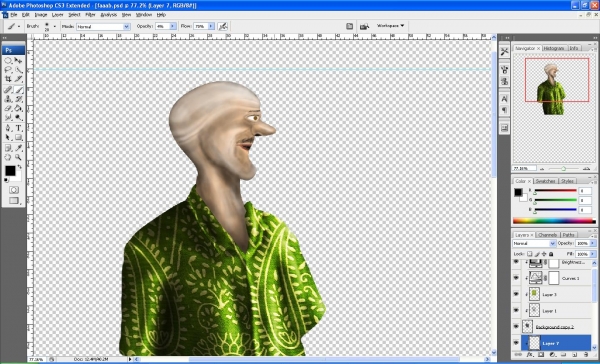Screen dimensions: 600x364
Task: Select the Type tool
Action: (18, 128)
